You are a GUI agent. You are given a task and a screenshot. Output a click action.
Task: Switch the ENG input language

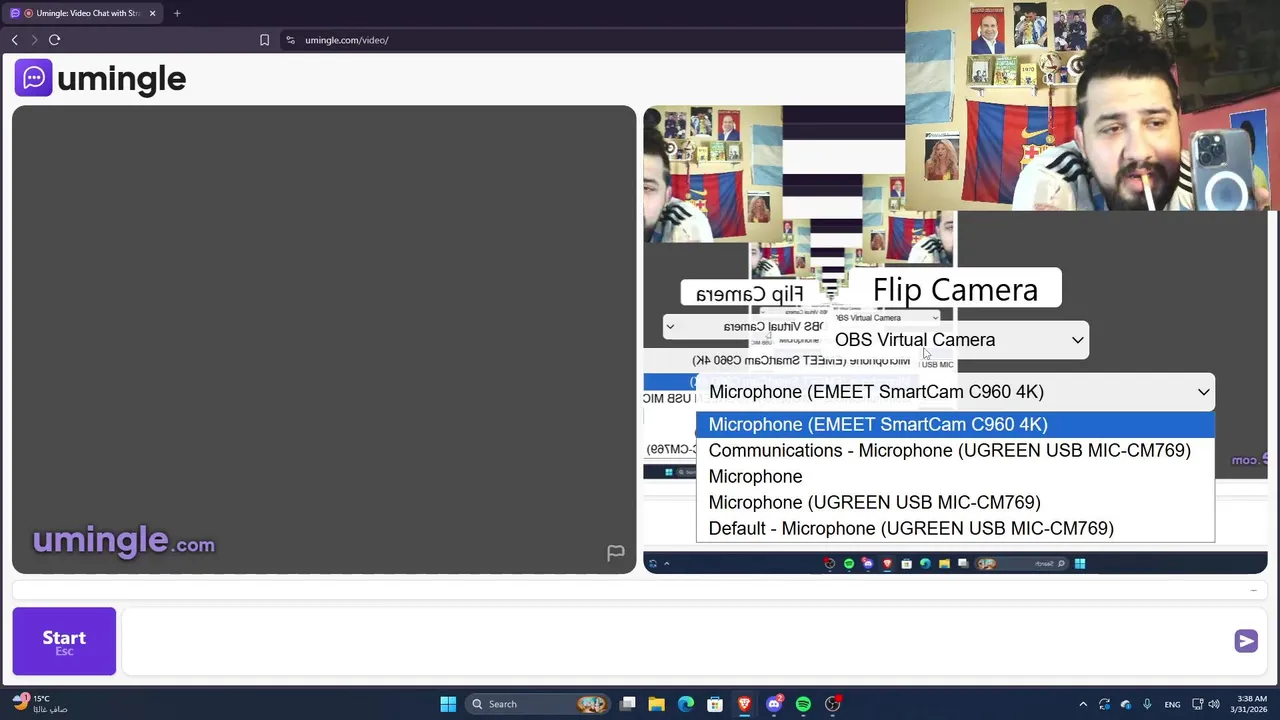pyautogui.click(x=1172, y=704)
